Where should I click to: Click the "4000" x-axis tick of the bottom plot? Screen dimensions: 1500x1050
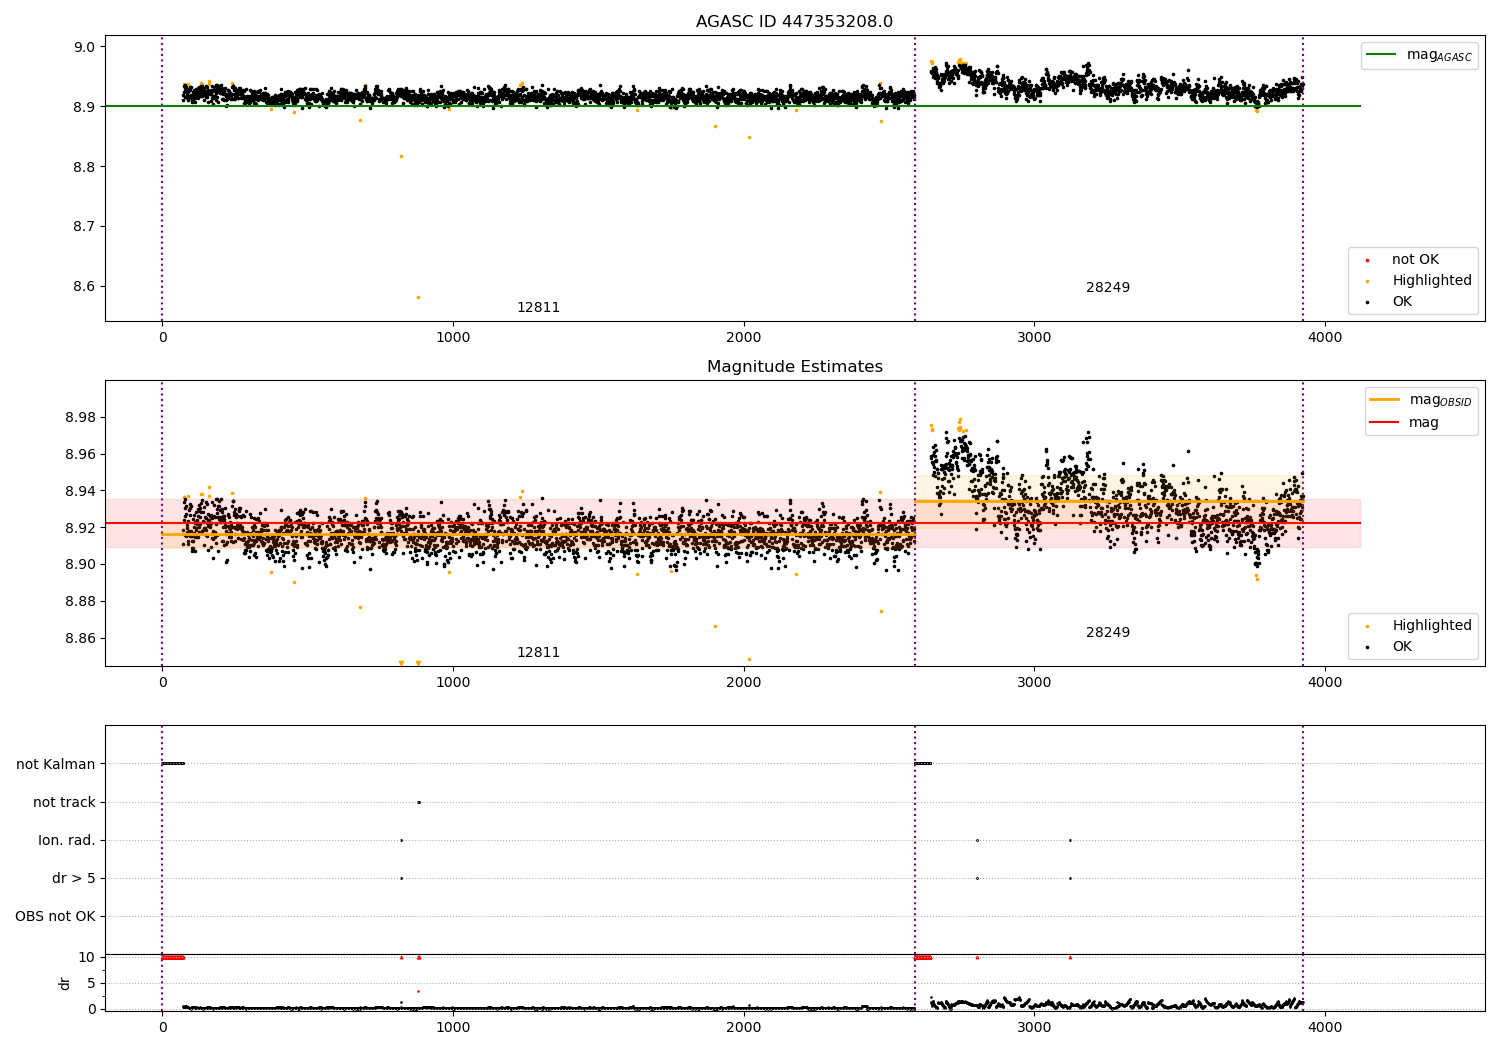[1325, 1027]
